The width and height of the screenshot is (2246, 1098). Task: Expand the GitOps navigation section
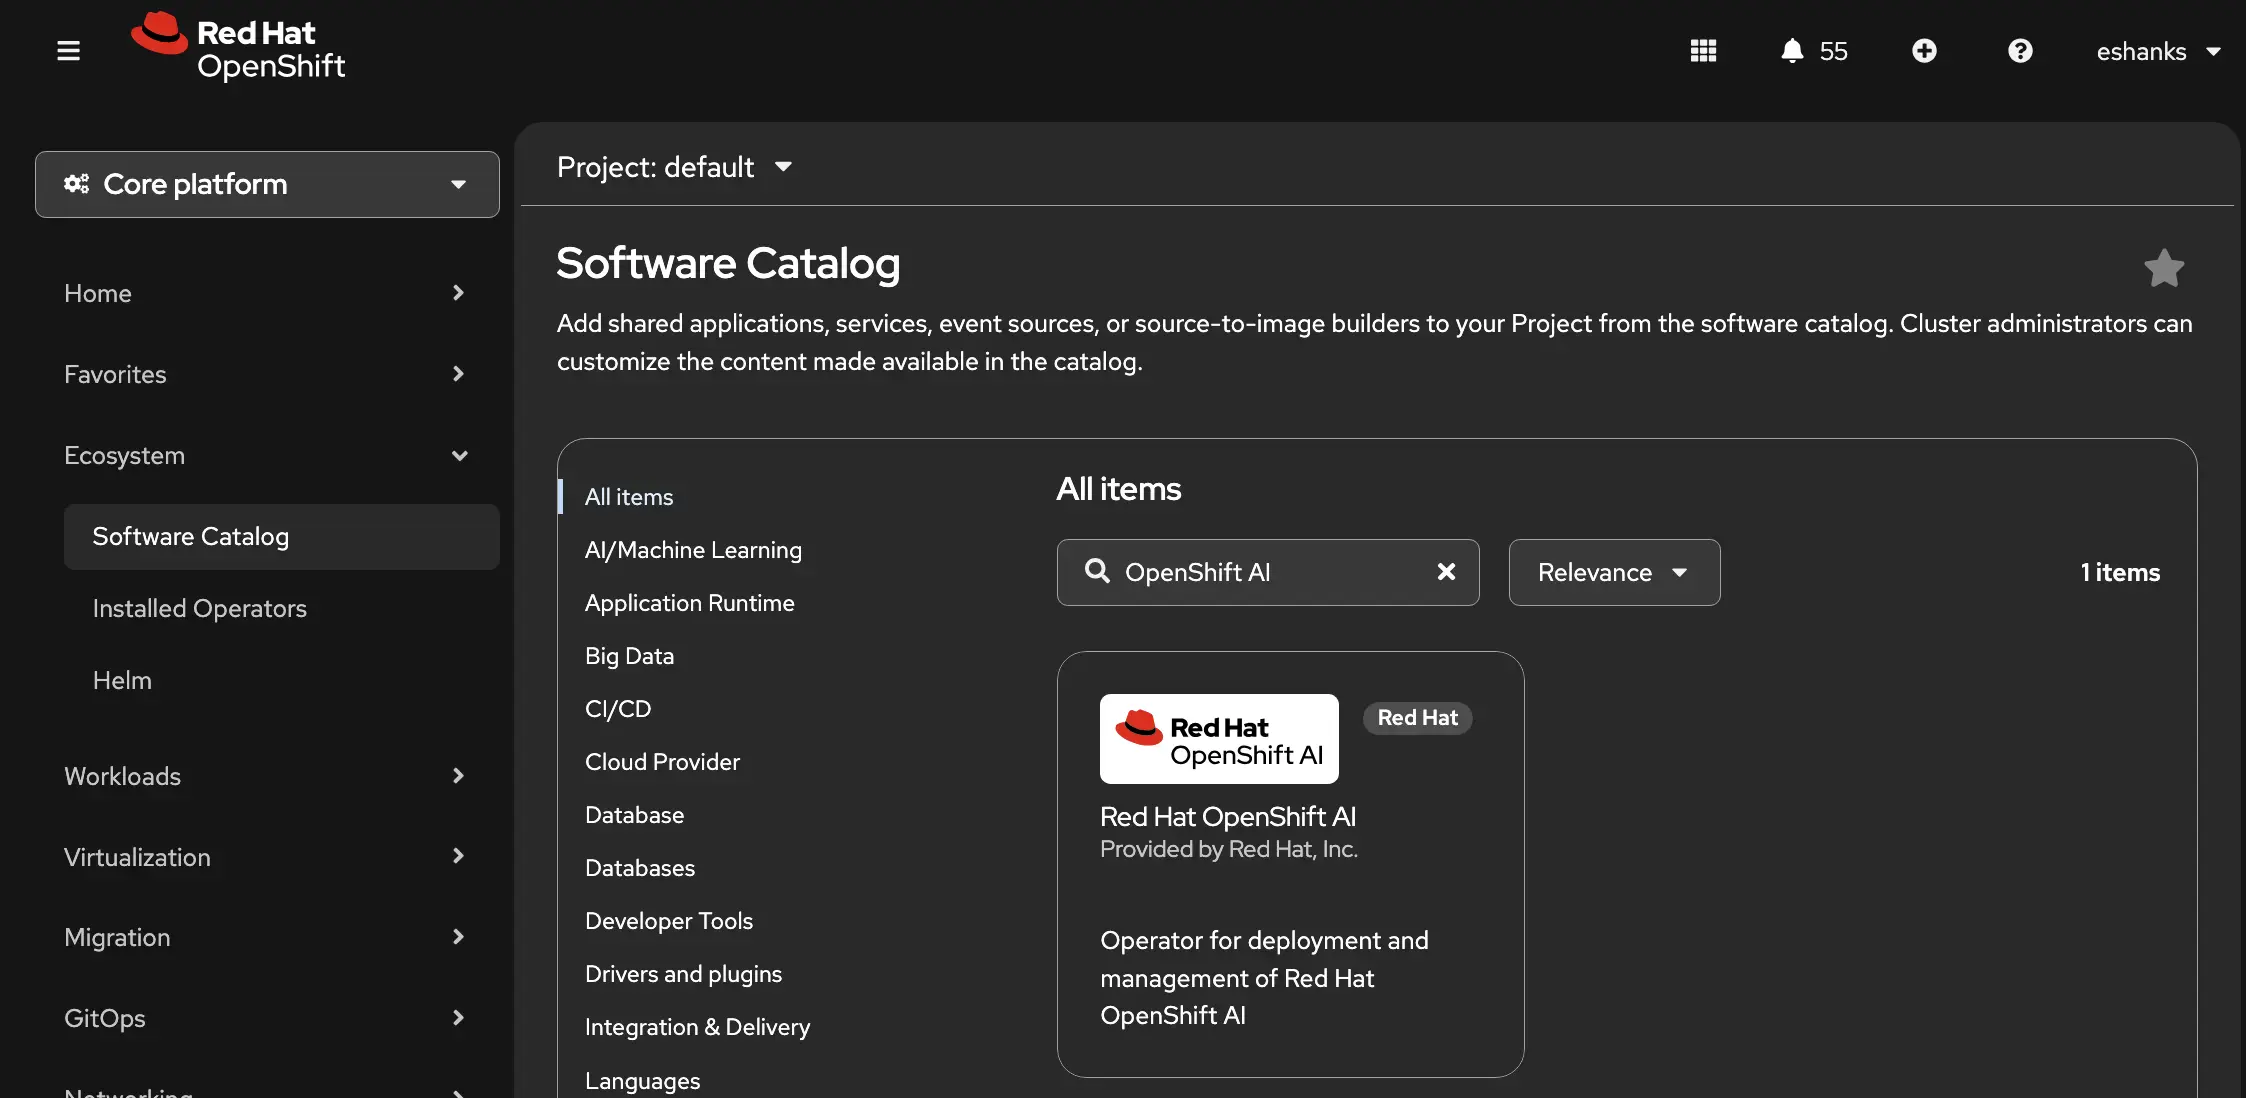265,1018
